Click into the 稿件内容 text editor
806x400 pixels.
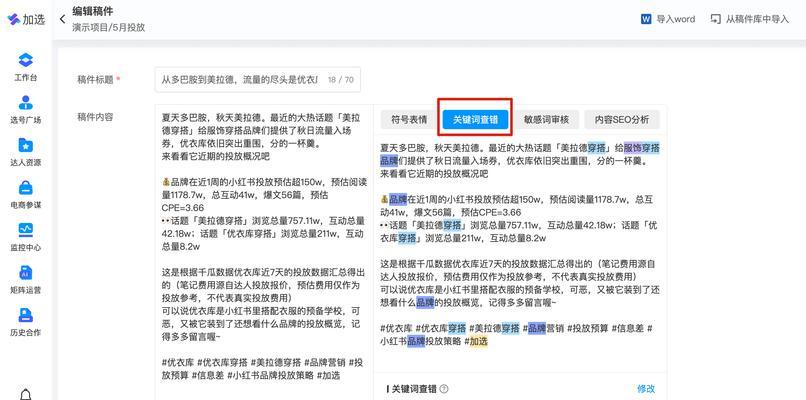click(264, 252)
